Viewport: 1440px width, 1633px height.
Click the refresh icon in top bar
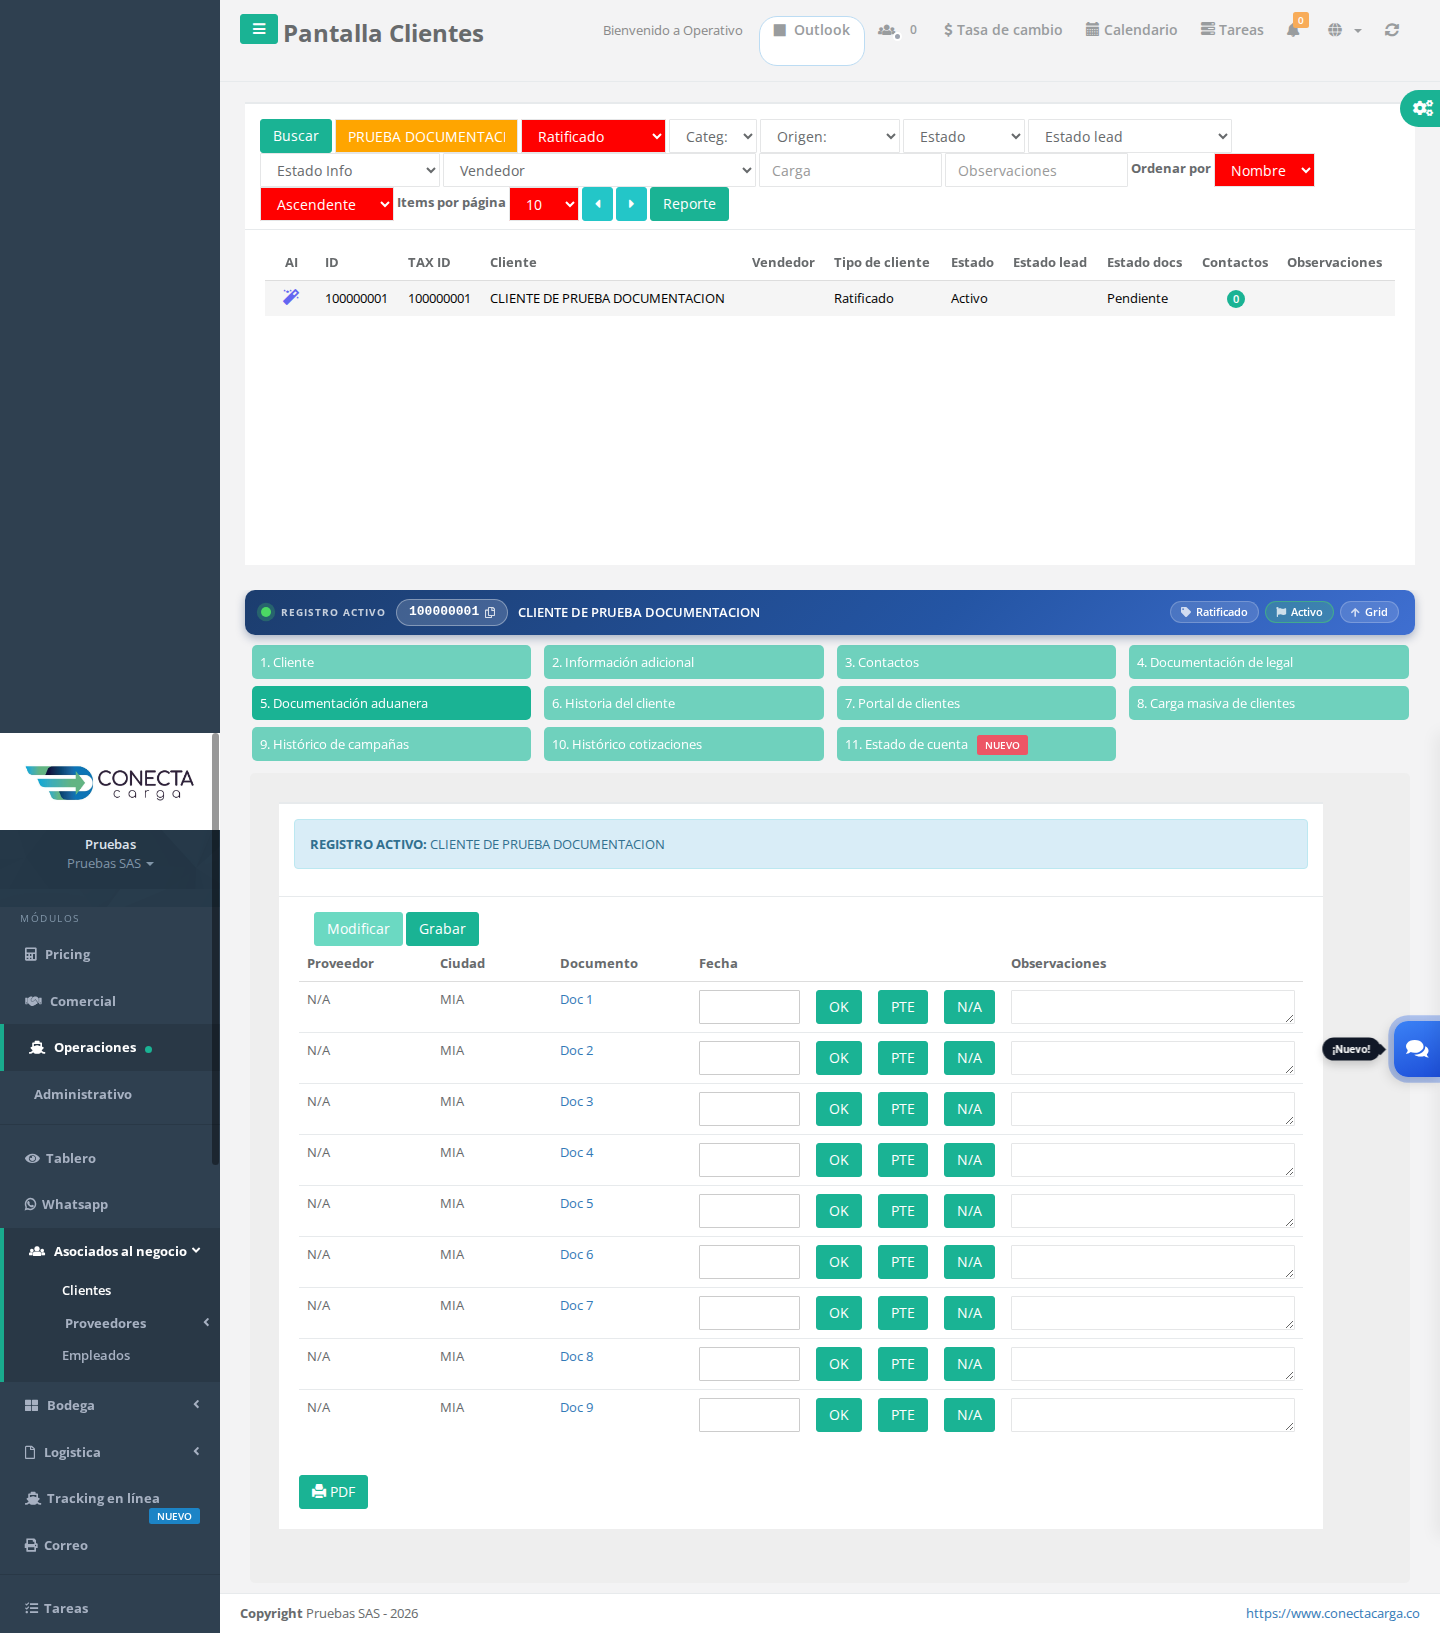coord(1392,30)
